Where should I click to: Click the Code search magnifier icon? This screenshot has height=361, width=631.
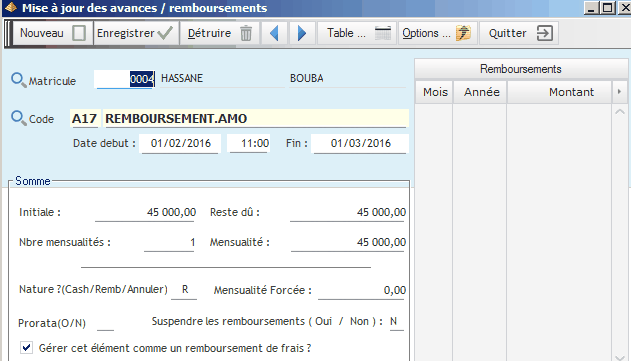click(19, 118)
